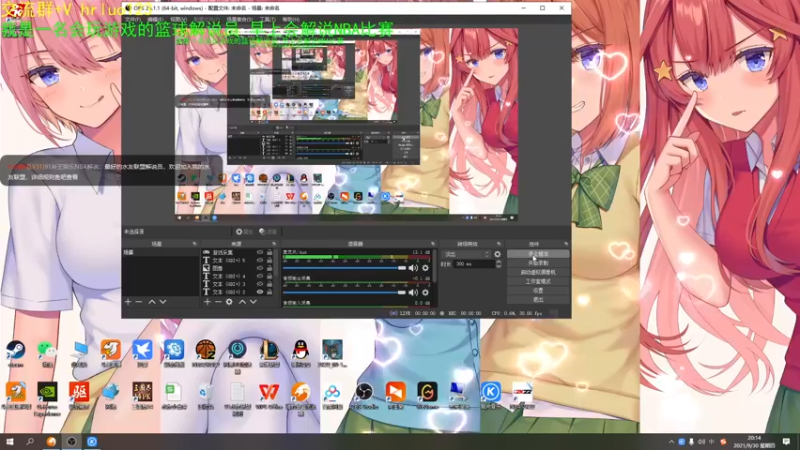Toggle the lock on the 图像 source
Viewport: 800px width, 450px height.
point(269,268)
